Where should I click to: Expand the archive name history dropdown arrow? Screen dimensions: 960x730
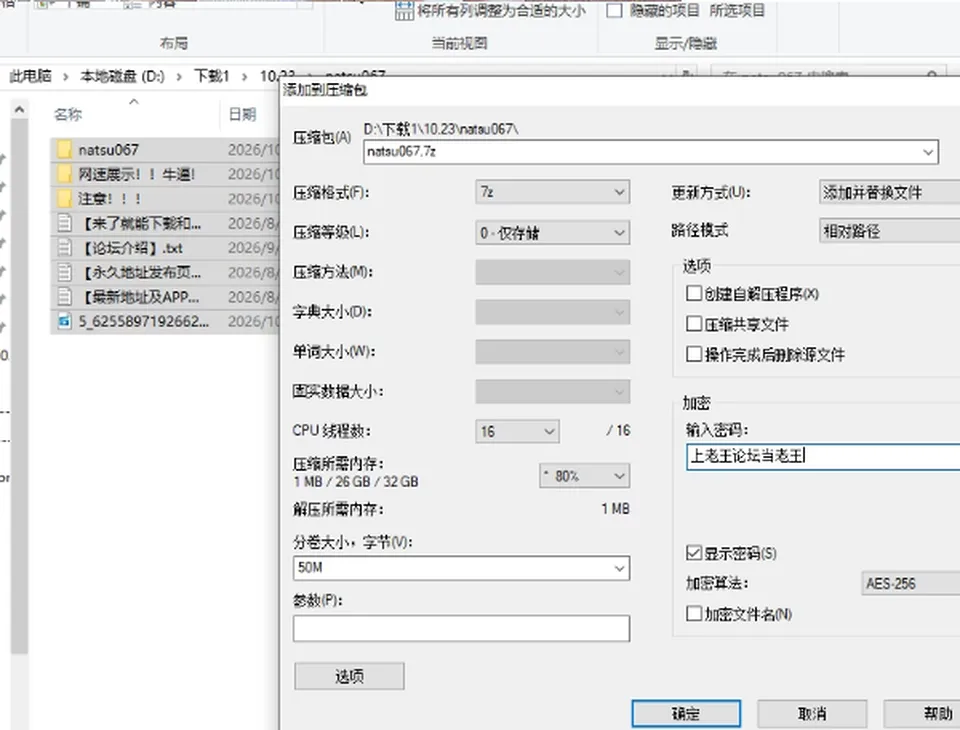point(928,152)
